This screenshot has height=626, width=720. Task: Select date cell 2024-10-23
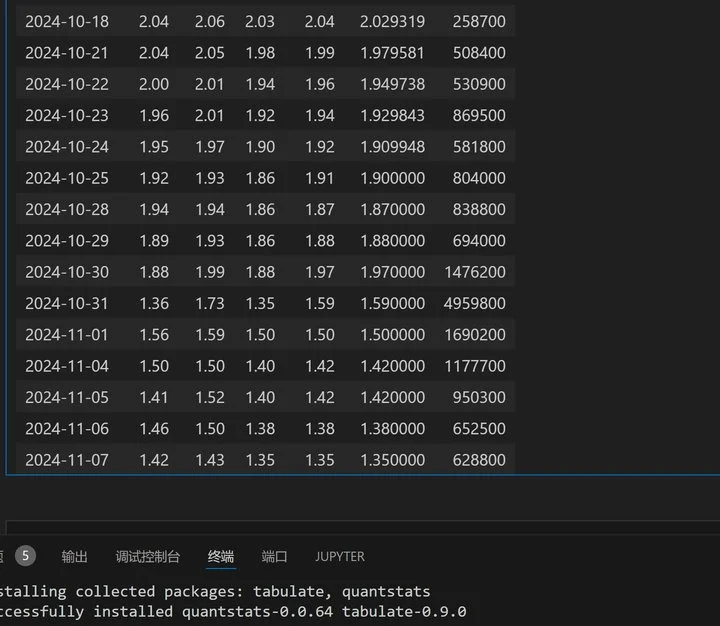[67, 115]
